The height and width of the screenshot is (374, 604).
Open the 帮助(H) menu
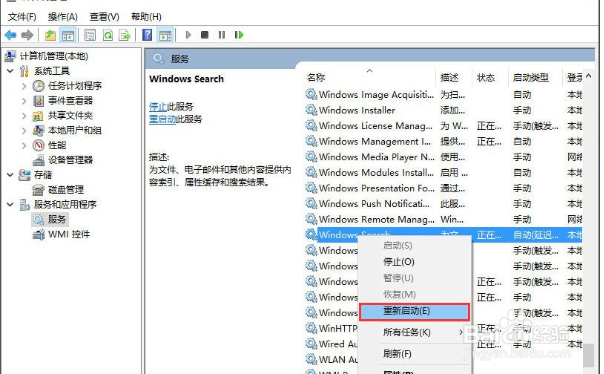click(x=146, y=17)
